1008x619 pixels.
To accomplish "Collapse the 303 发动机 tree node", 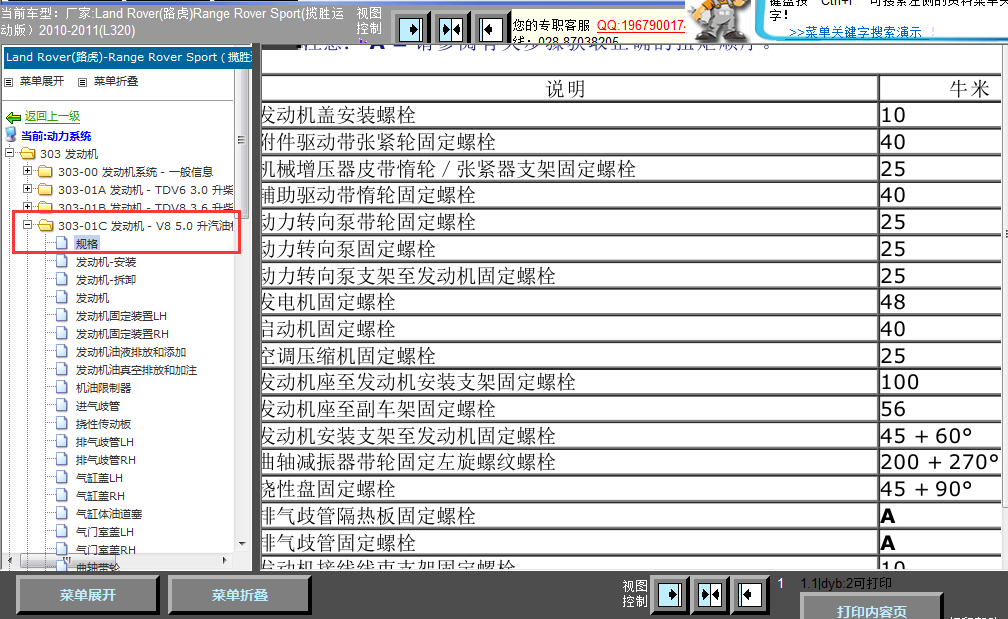I will tap(10, 153).
